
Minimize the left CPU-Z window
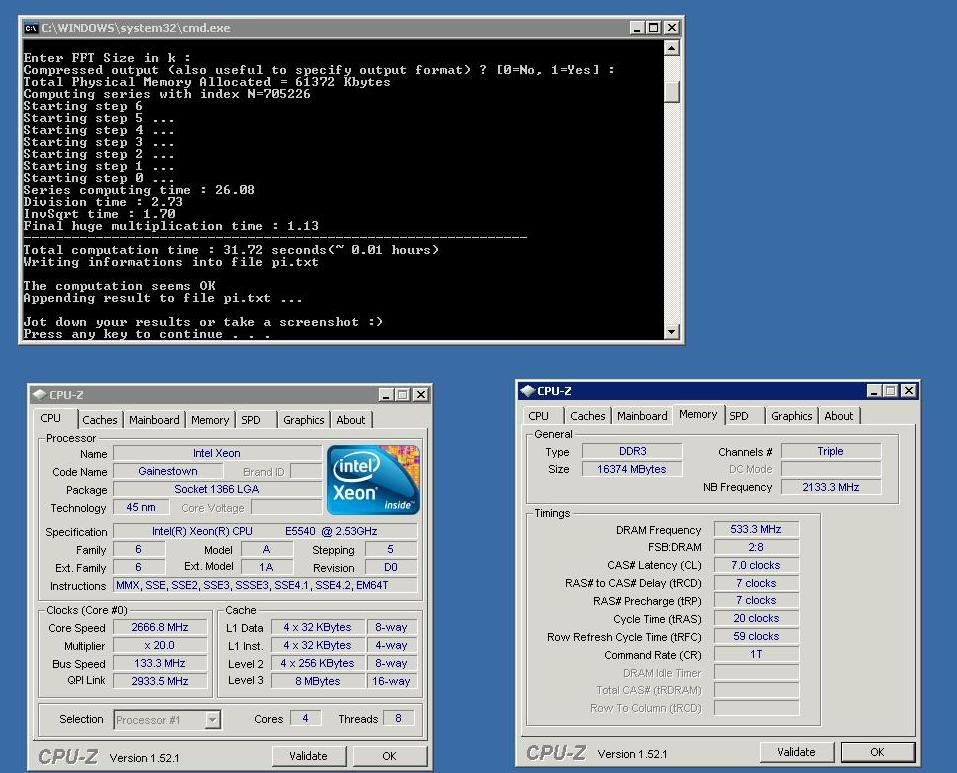tap(386, 395)
